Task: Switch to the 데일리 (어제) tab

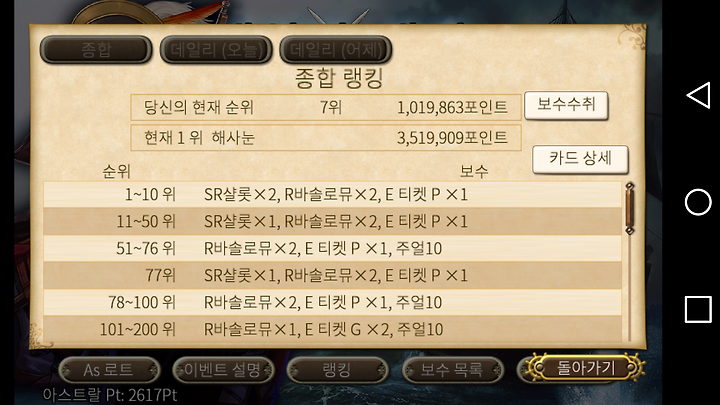Action: tap(336, 49)
